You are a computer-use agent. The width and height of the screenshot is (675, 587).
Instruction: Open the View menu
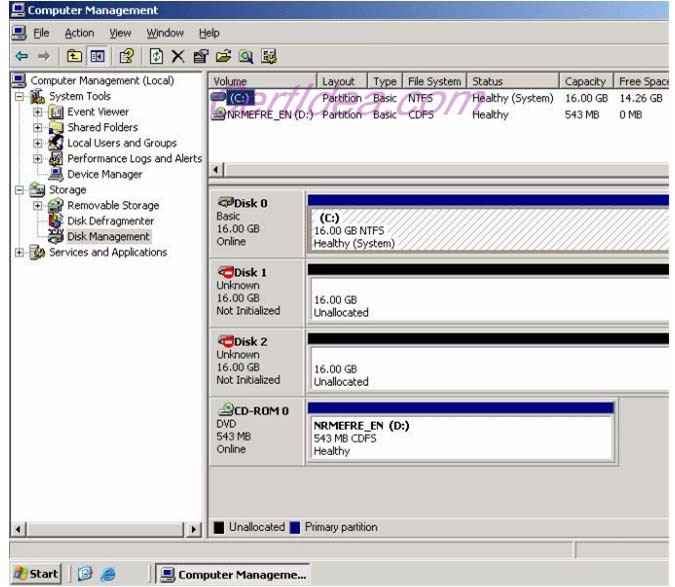[x=120, y=33]
